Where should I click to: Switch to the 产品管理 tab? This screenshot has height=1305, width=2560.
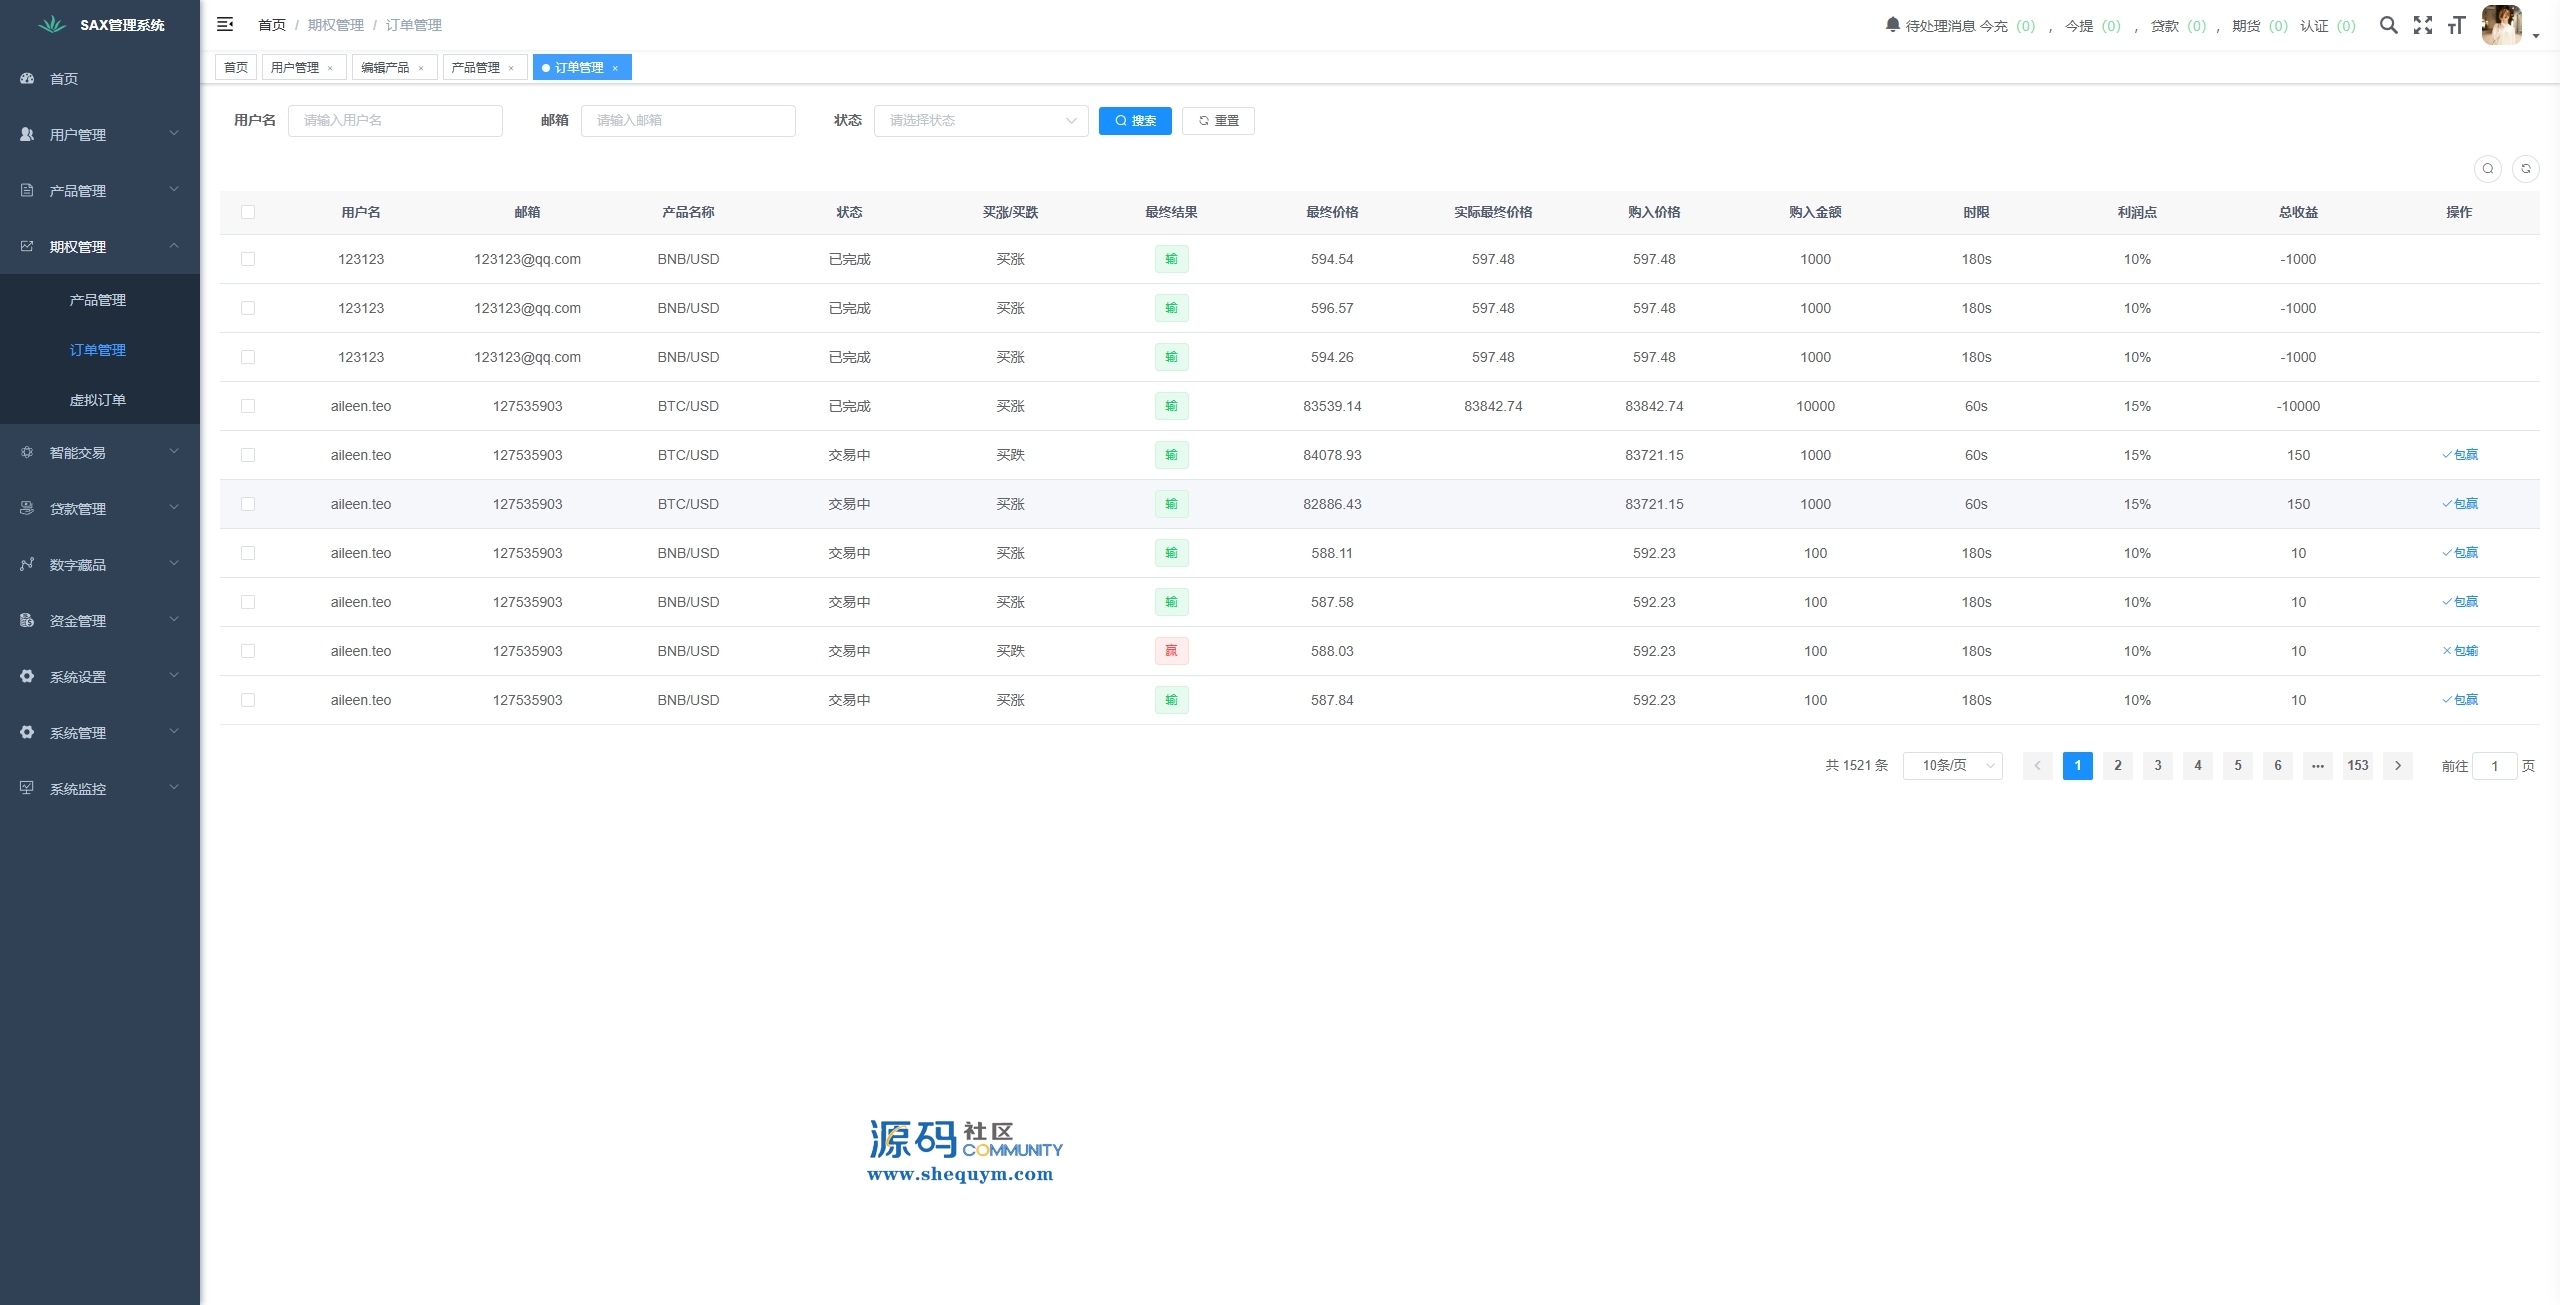coord(475,68)
